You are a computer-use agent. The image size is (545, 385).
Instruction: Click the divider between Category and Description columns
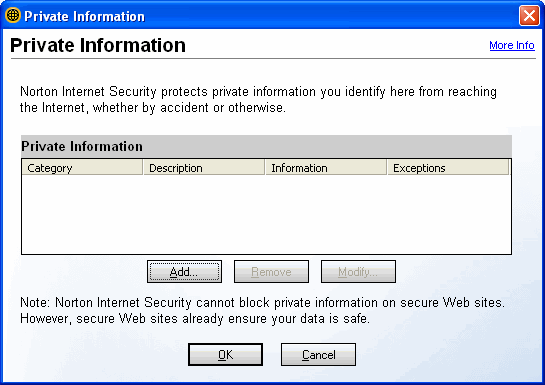click(143, 167)
